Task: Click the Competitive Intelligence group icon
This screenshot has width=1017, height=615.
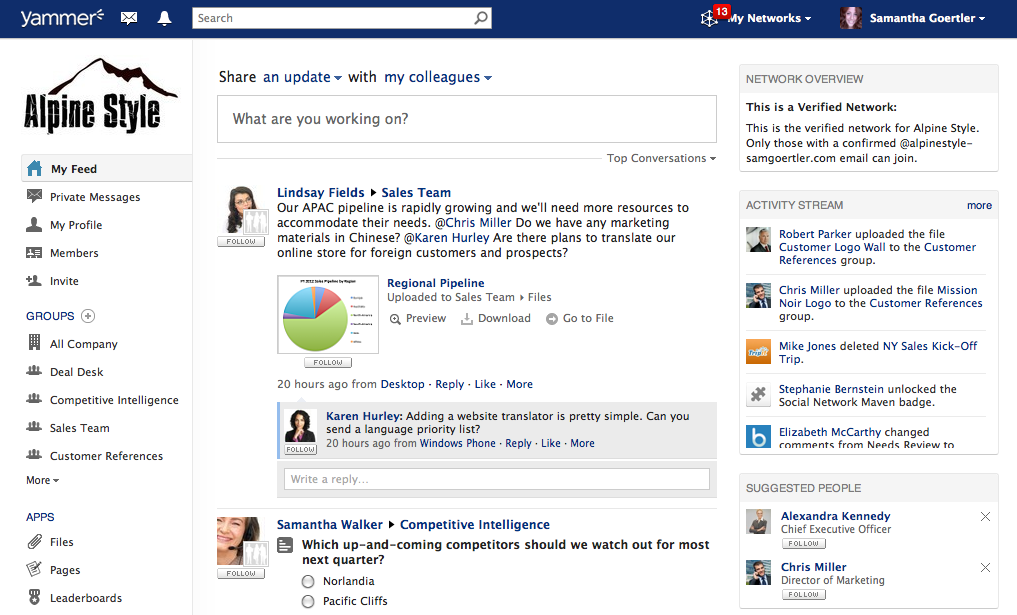Action: (x=34, y=398)
